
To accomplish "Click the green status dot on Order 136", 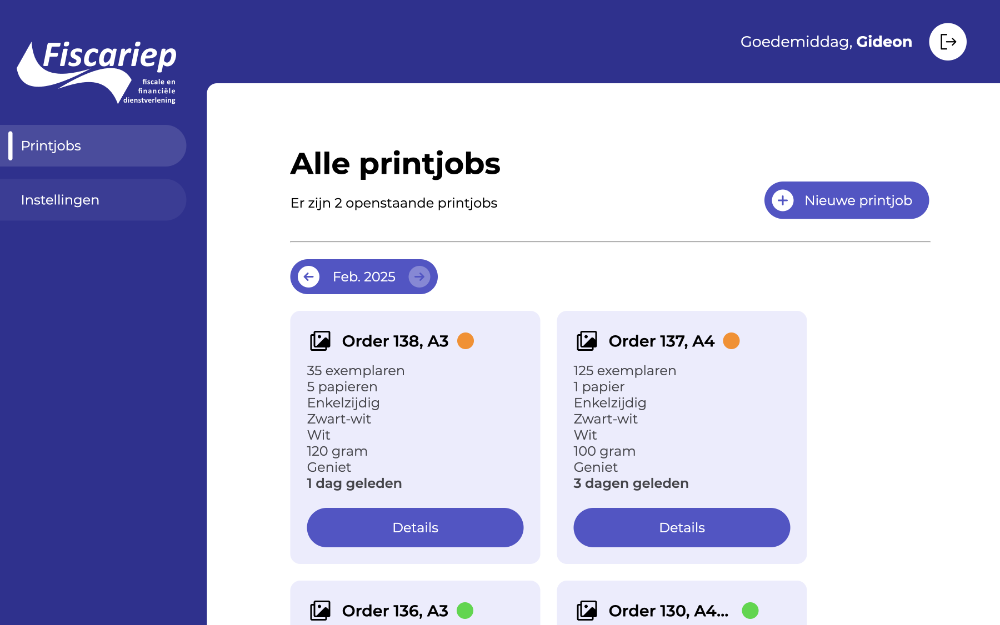I will 465,610.
